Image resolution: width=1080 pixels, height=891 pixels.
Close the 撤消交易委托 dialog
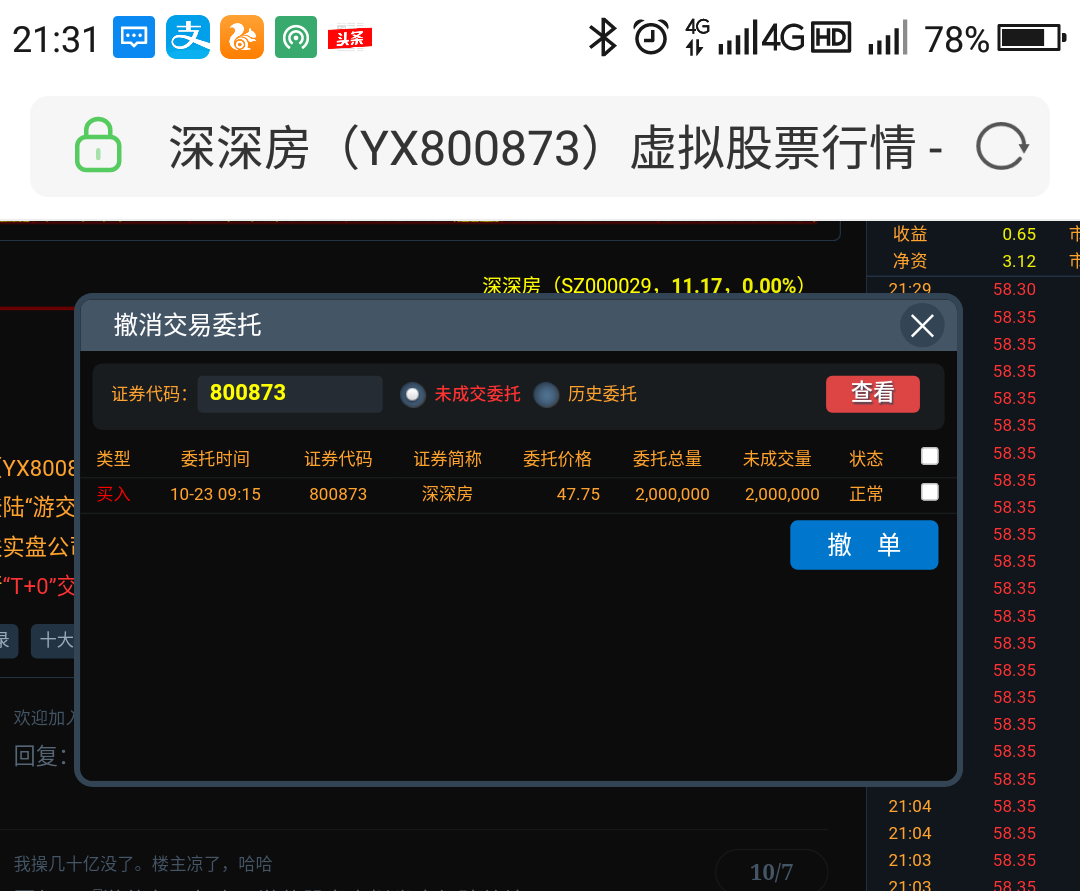point(921,325)
